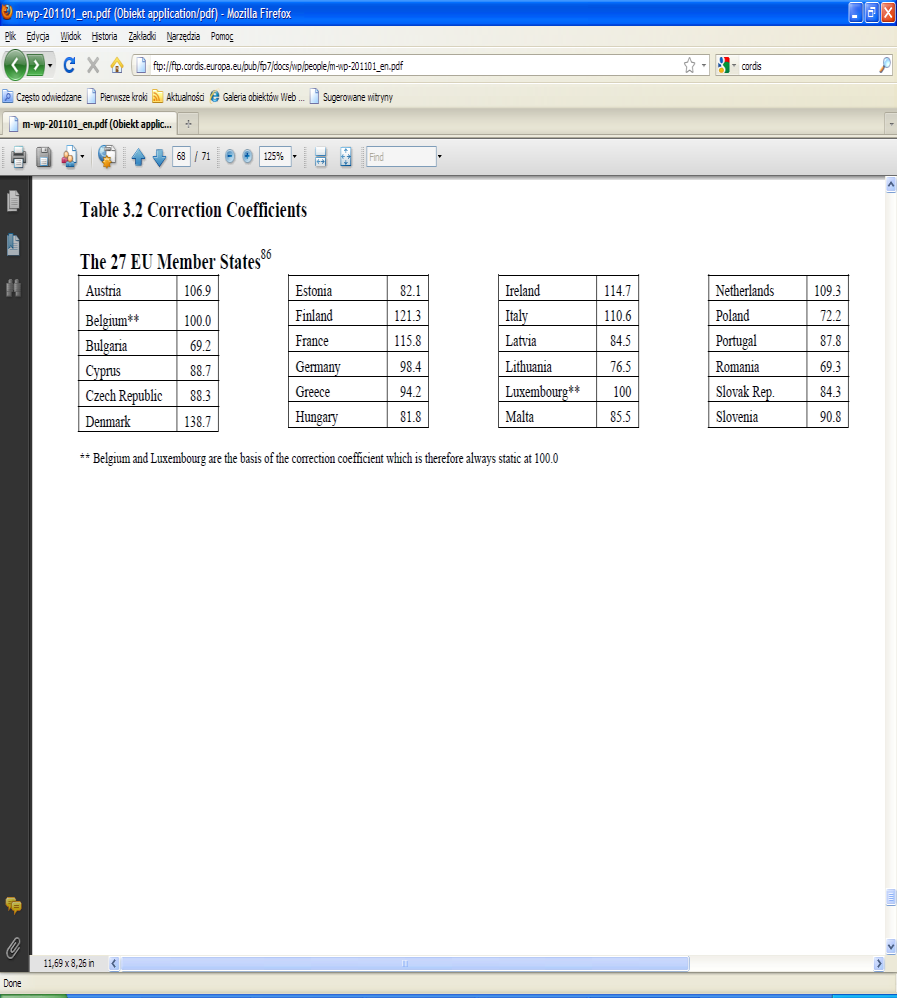Click the horizontal scrollbar thumb

click(x=405, y=963)
